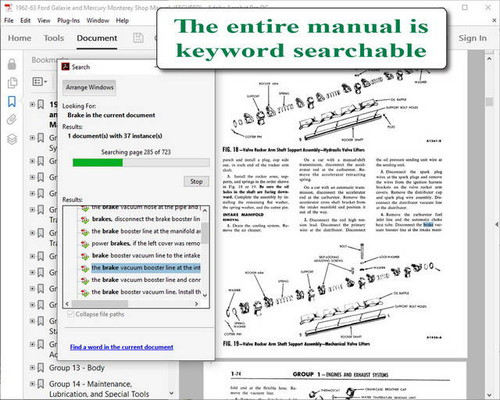The width and height of the screenshot is (500, 400).
Task: Expand the Group 14 - Maintenance bookmark
Action: [x=32, y=384]
